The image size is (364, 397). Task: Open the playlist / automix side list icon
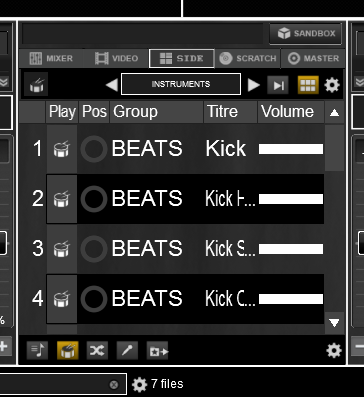pos(37,351)
